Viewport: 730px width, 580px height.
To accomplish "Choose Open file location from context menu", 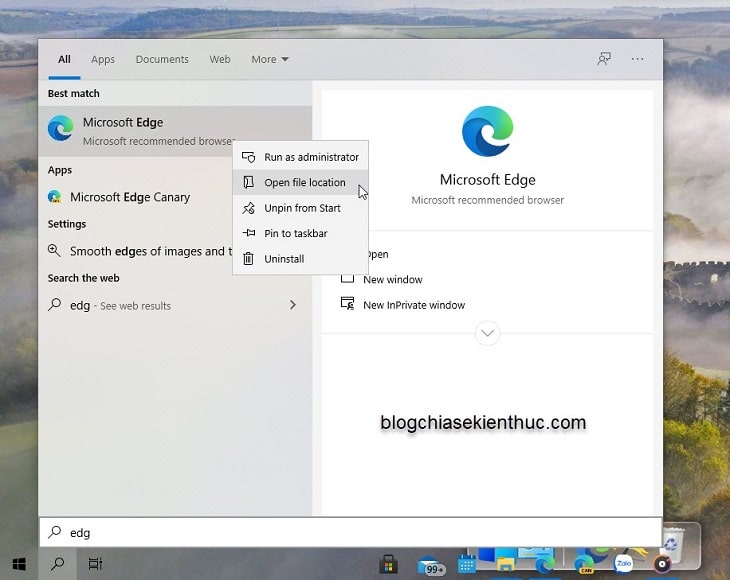I will tap(300, 182).
